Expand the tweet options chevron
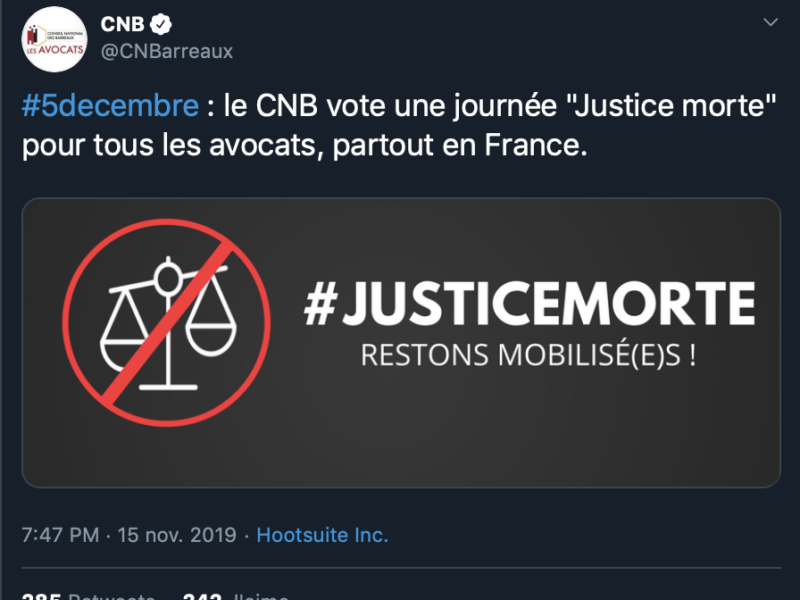800x600 pixels. pyautogui.click(x=770, y=22)
